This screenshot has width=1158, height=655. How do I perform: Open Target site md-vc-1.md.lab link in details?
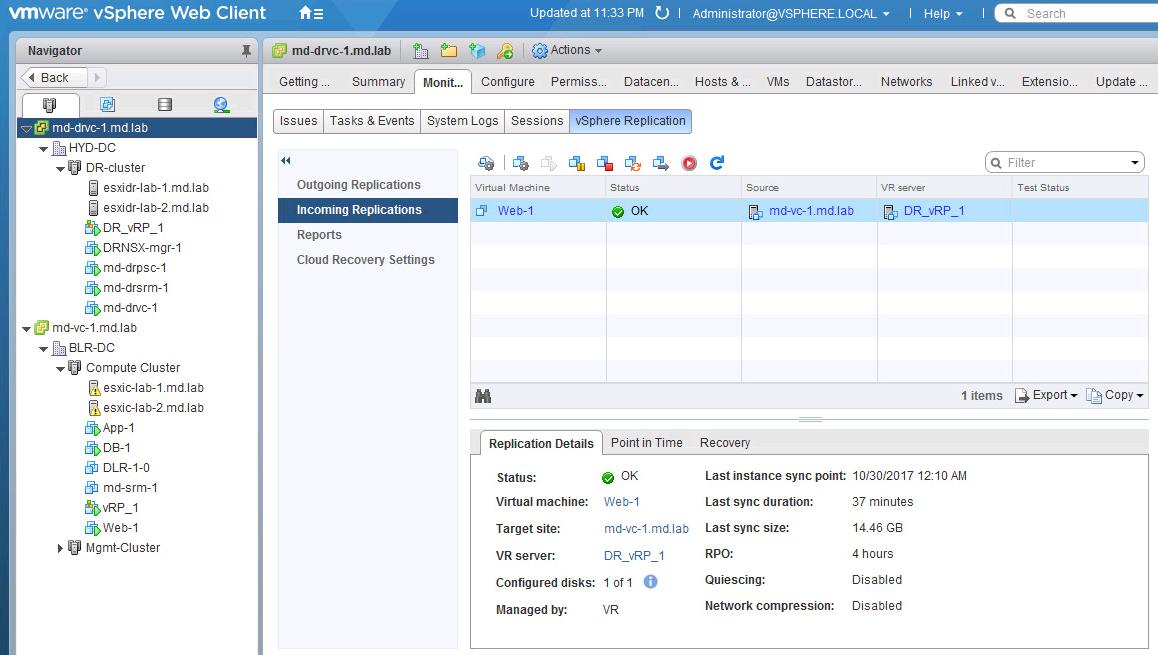point(646,529)
